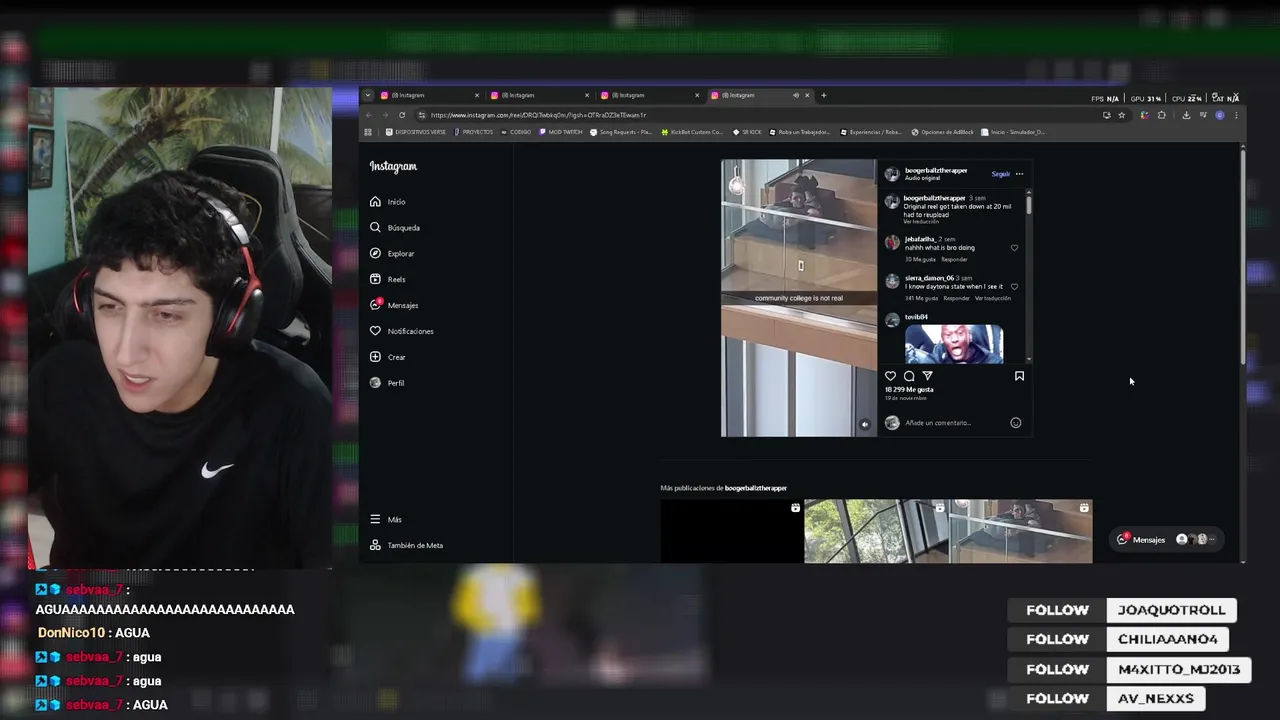Expand the Más menu in sidebar

(x=386, y=519)
